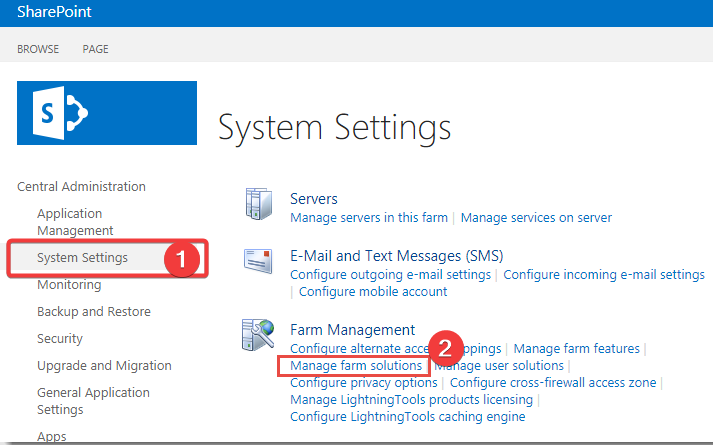Screen dimensions: 713x445
Task: Open the Security navigation item
Action: coord(60,339)
